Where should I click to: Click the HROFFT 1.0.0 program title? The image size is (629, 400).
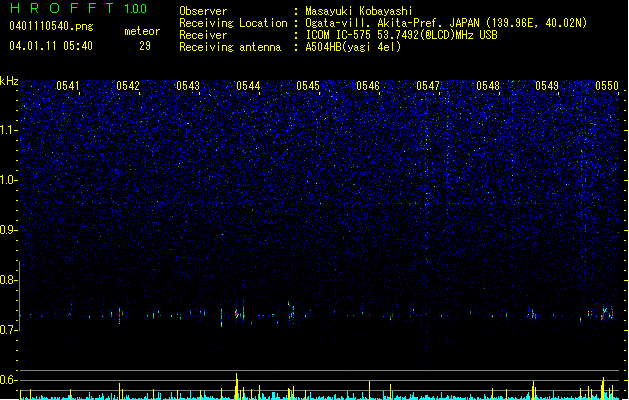79,8
